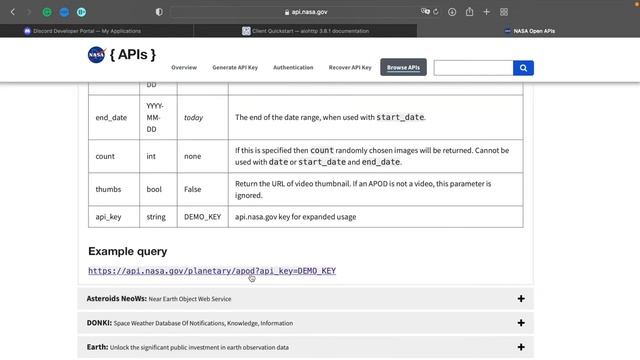Click the DEMO_KEY default value cell
This screenshot has width=640, height=360.
(202, 217)
